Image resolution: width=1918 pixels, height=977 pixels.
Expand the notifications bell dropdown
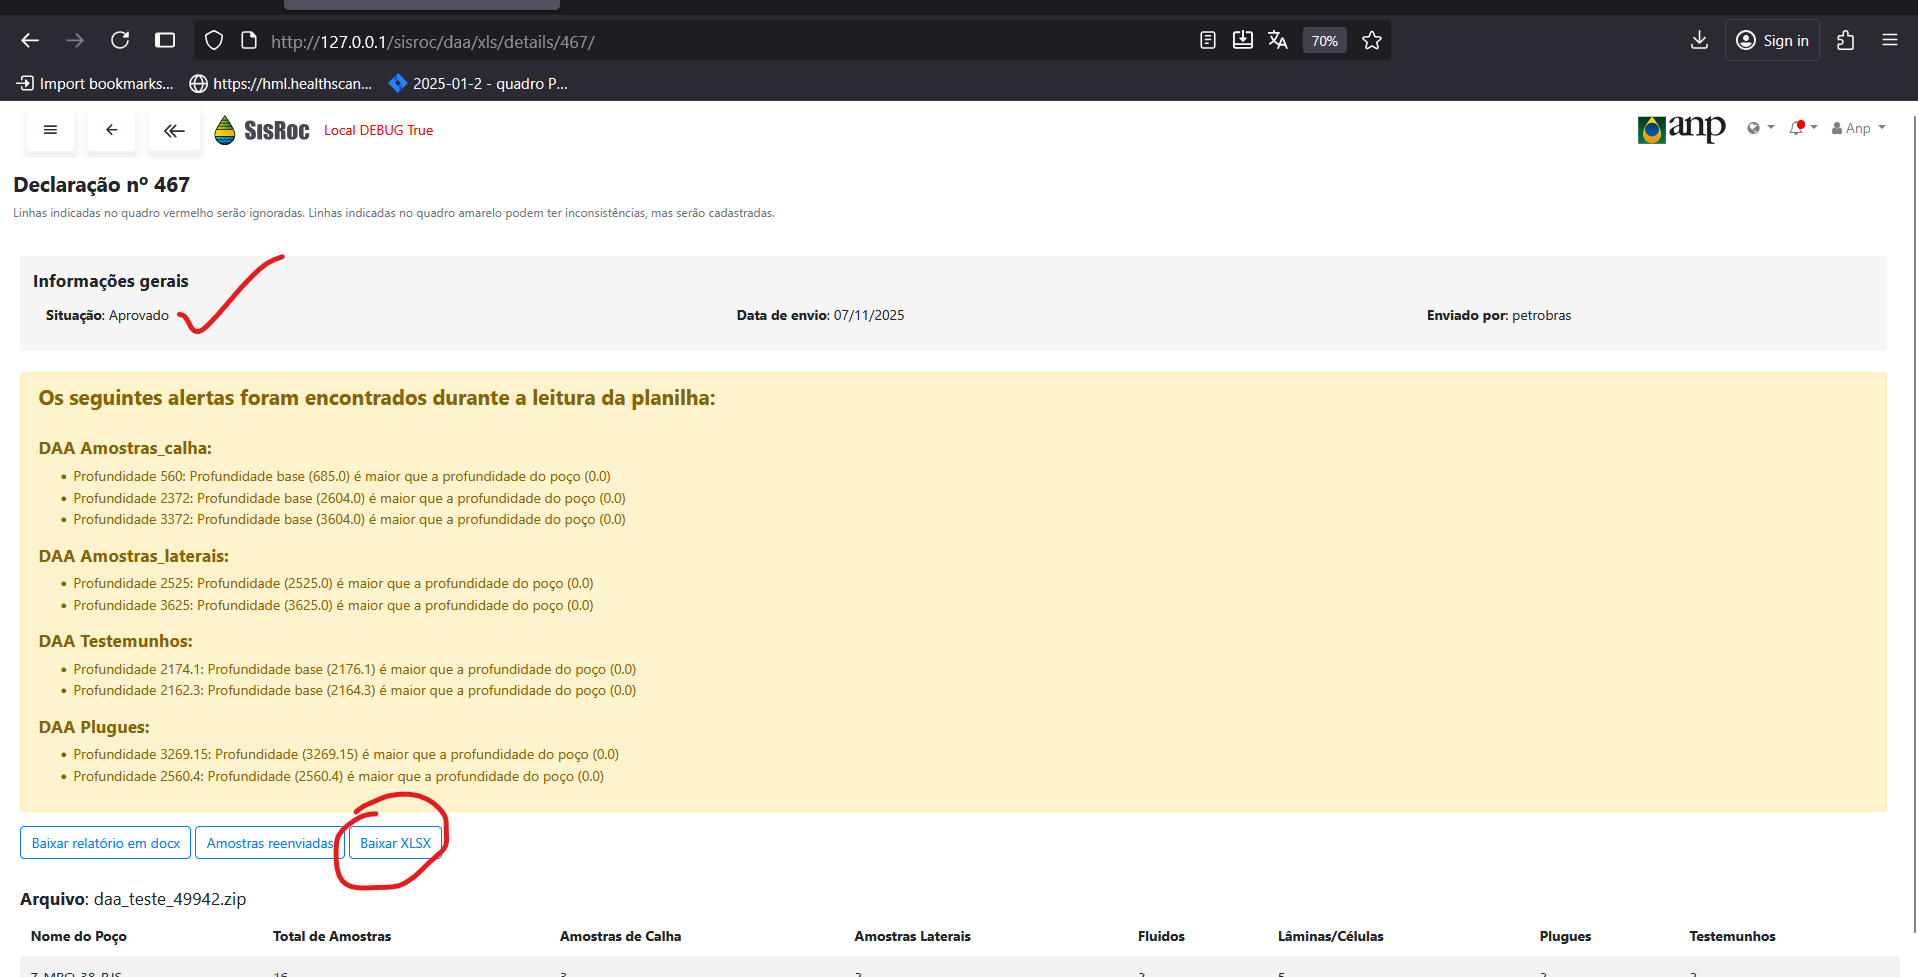pos(1802,128)
